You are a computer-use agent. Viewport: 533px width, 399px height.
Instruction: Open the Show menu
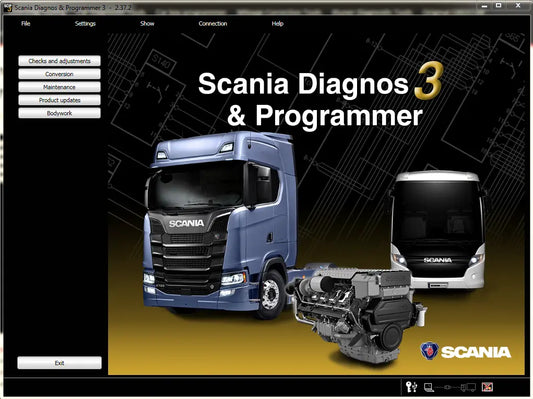147,23
